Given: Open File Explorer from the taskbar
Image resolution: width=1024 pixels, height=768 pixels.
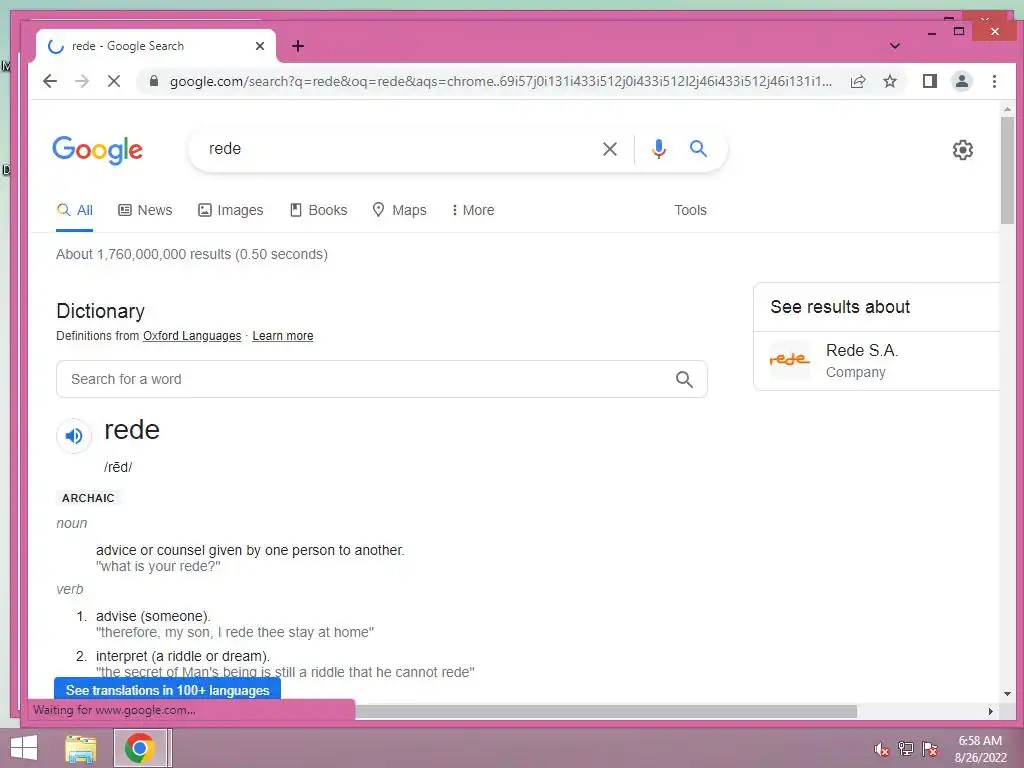Looking at the screenshot, I should (x=81, y=748).
